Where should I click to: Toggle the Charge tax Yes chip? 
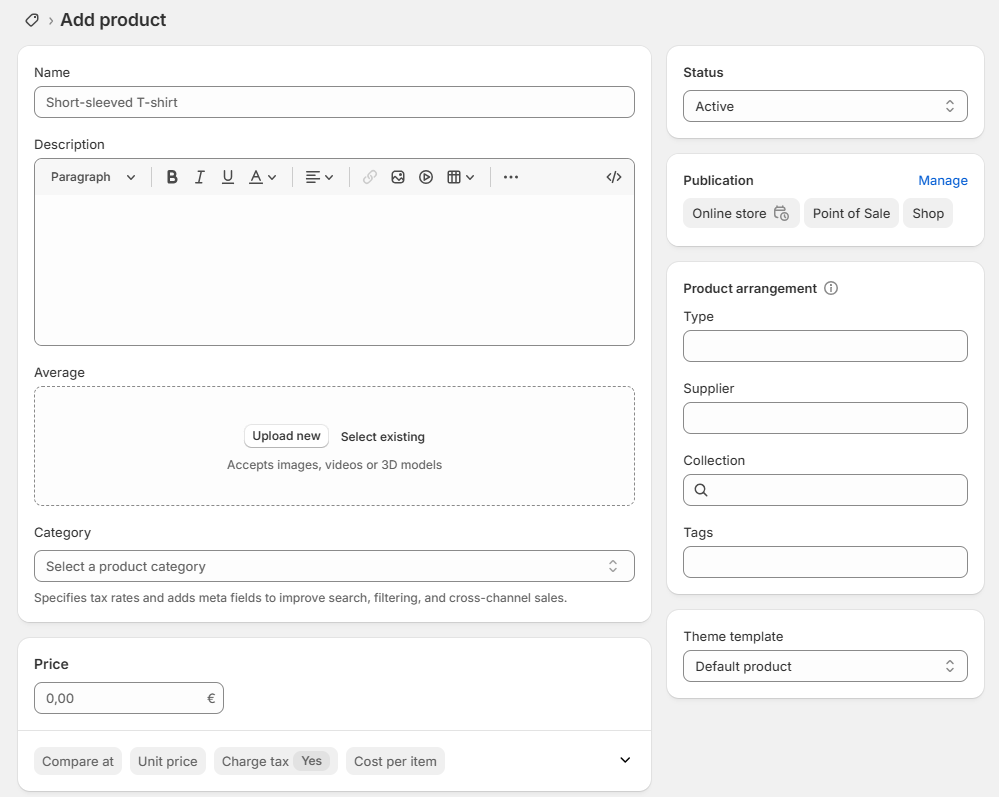click(x=275, y=761)
